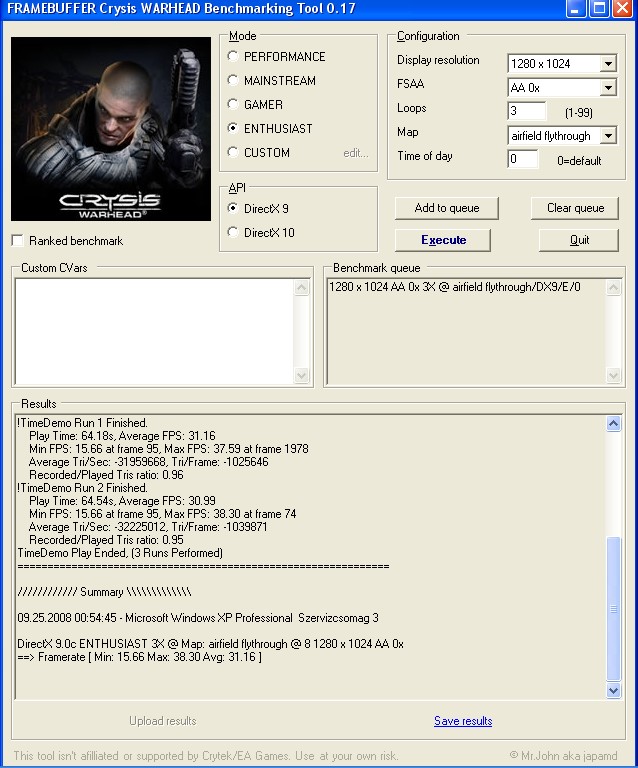Screen dimensions: 638x768
Task: Click inside the Custom CVars text area
Action: pyautogui.click(x=155, y=331)
